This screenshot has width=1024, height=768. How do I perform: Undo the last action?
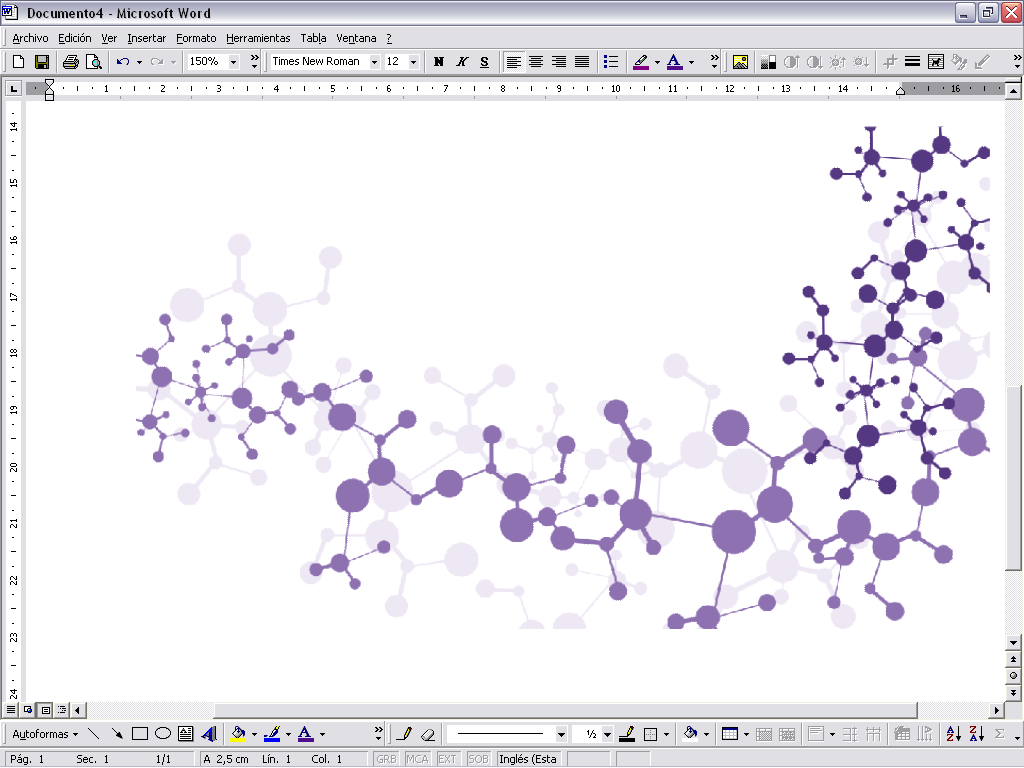tap(123, 62)
